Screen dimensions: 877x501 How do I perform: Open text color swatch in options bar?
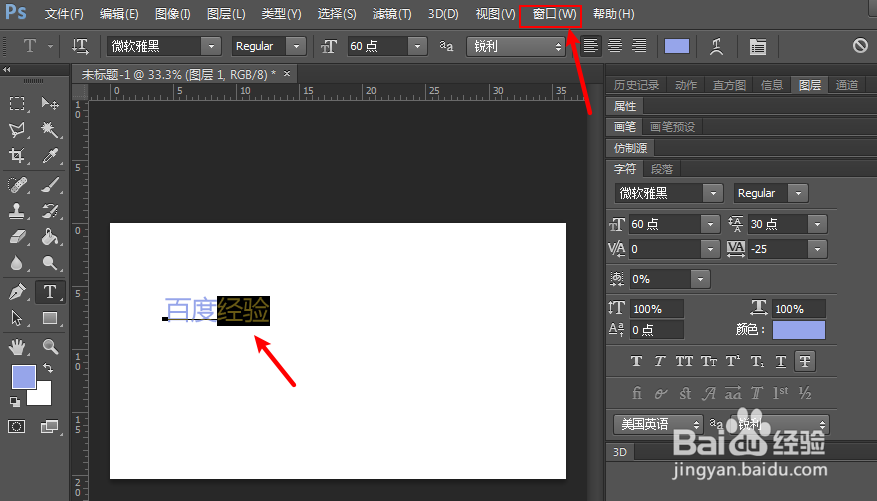[x=677, y=46]
